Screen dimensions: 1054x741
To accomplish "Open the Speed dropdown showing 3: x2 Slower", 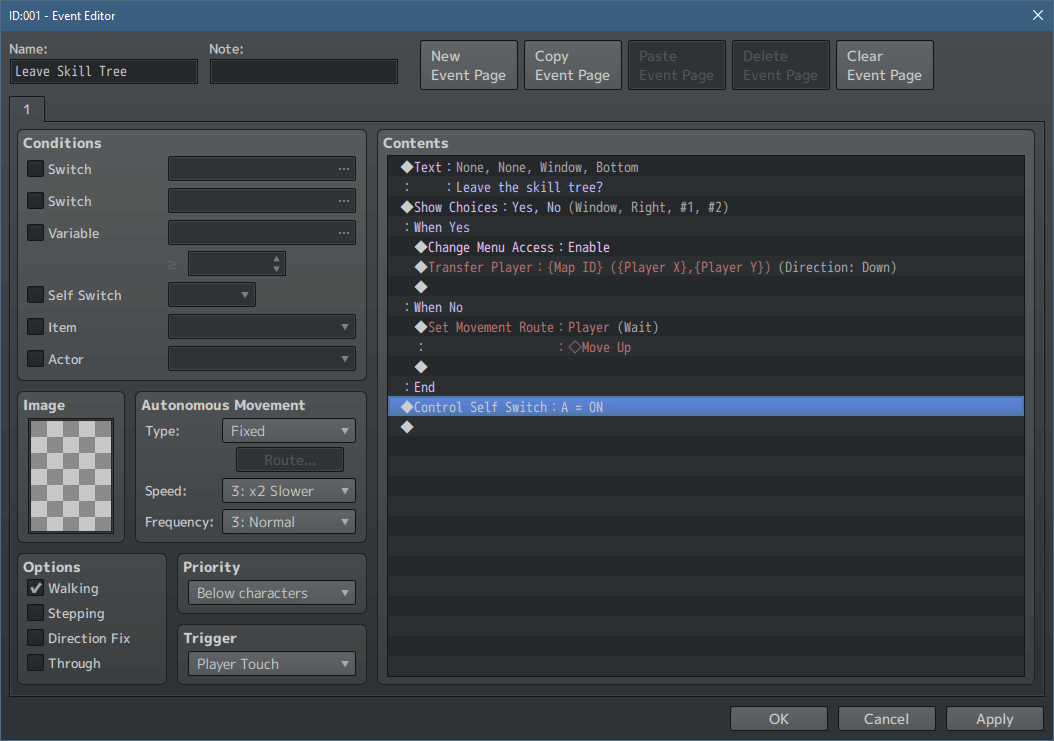I will 288,490.
